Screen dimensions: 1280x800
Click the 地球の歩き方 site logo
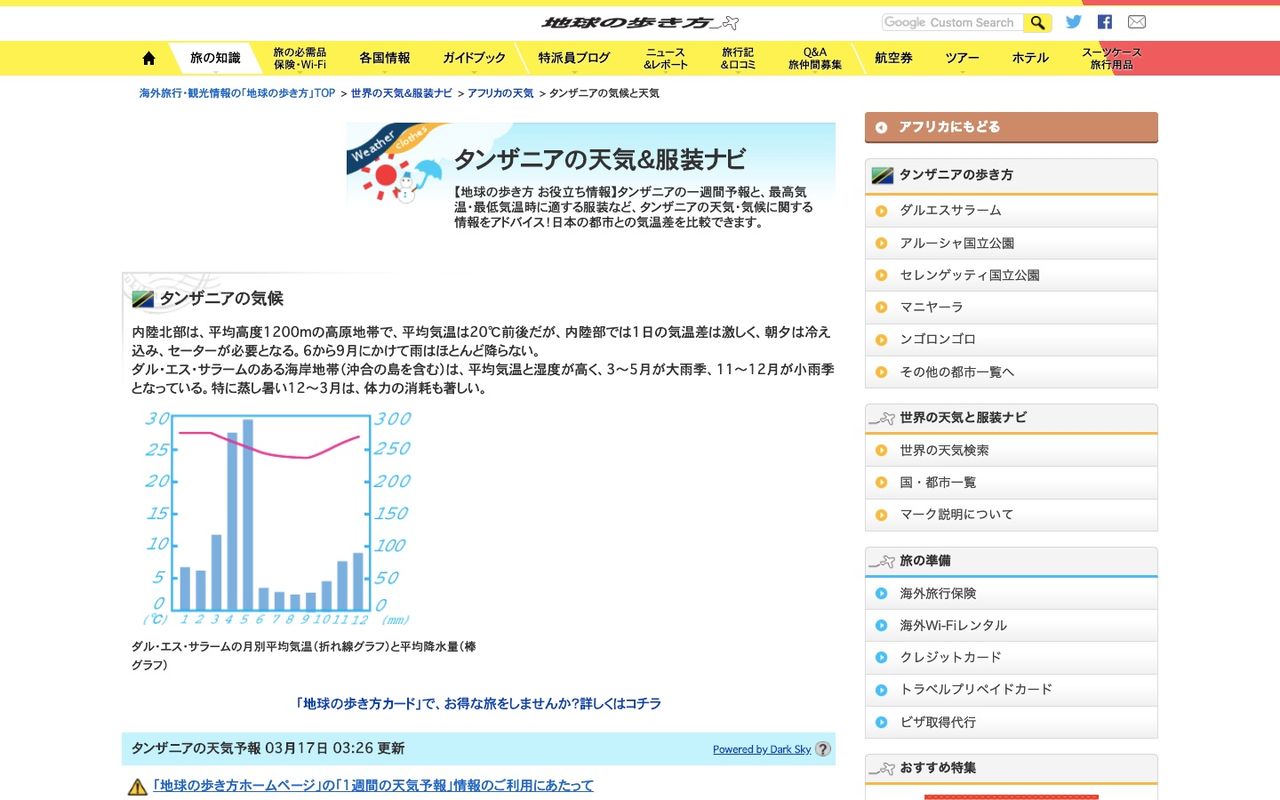click(640, 22)
